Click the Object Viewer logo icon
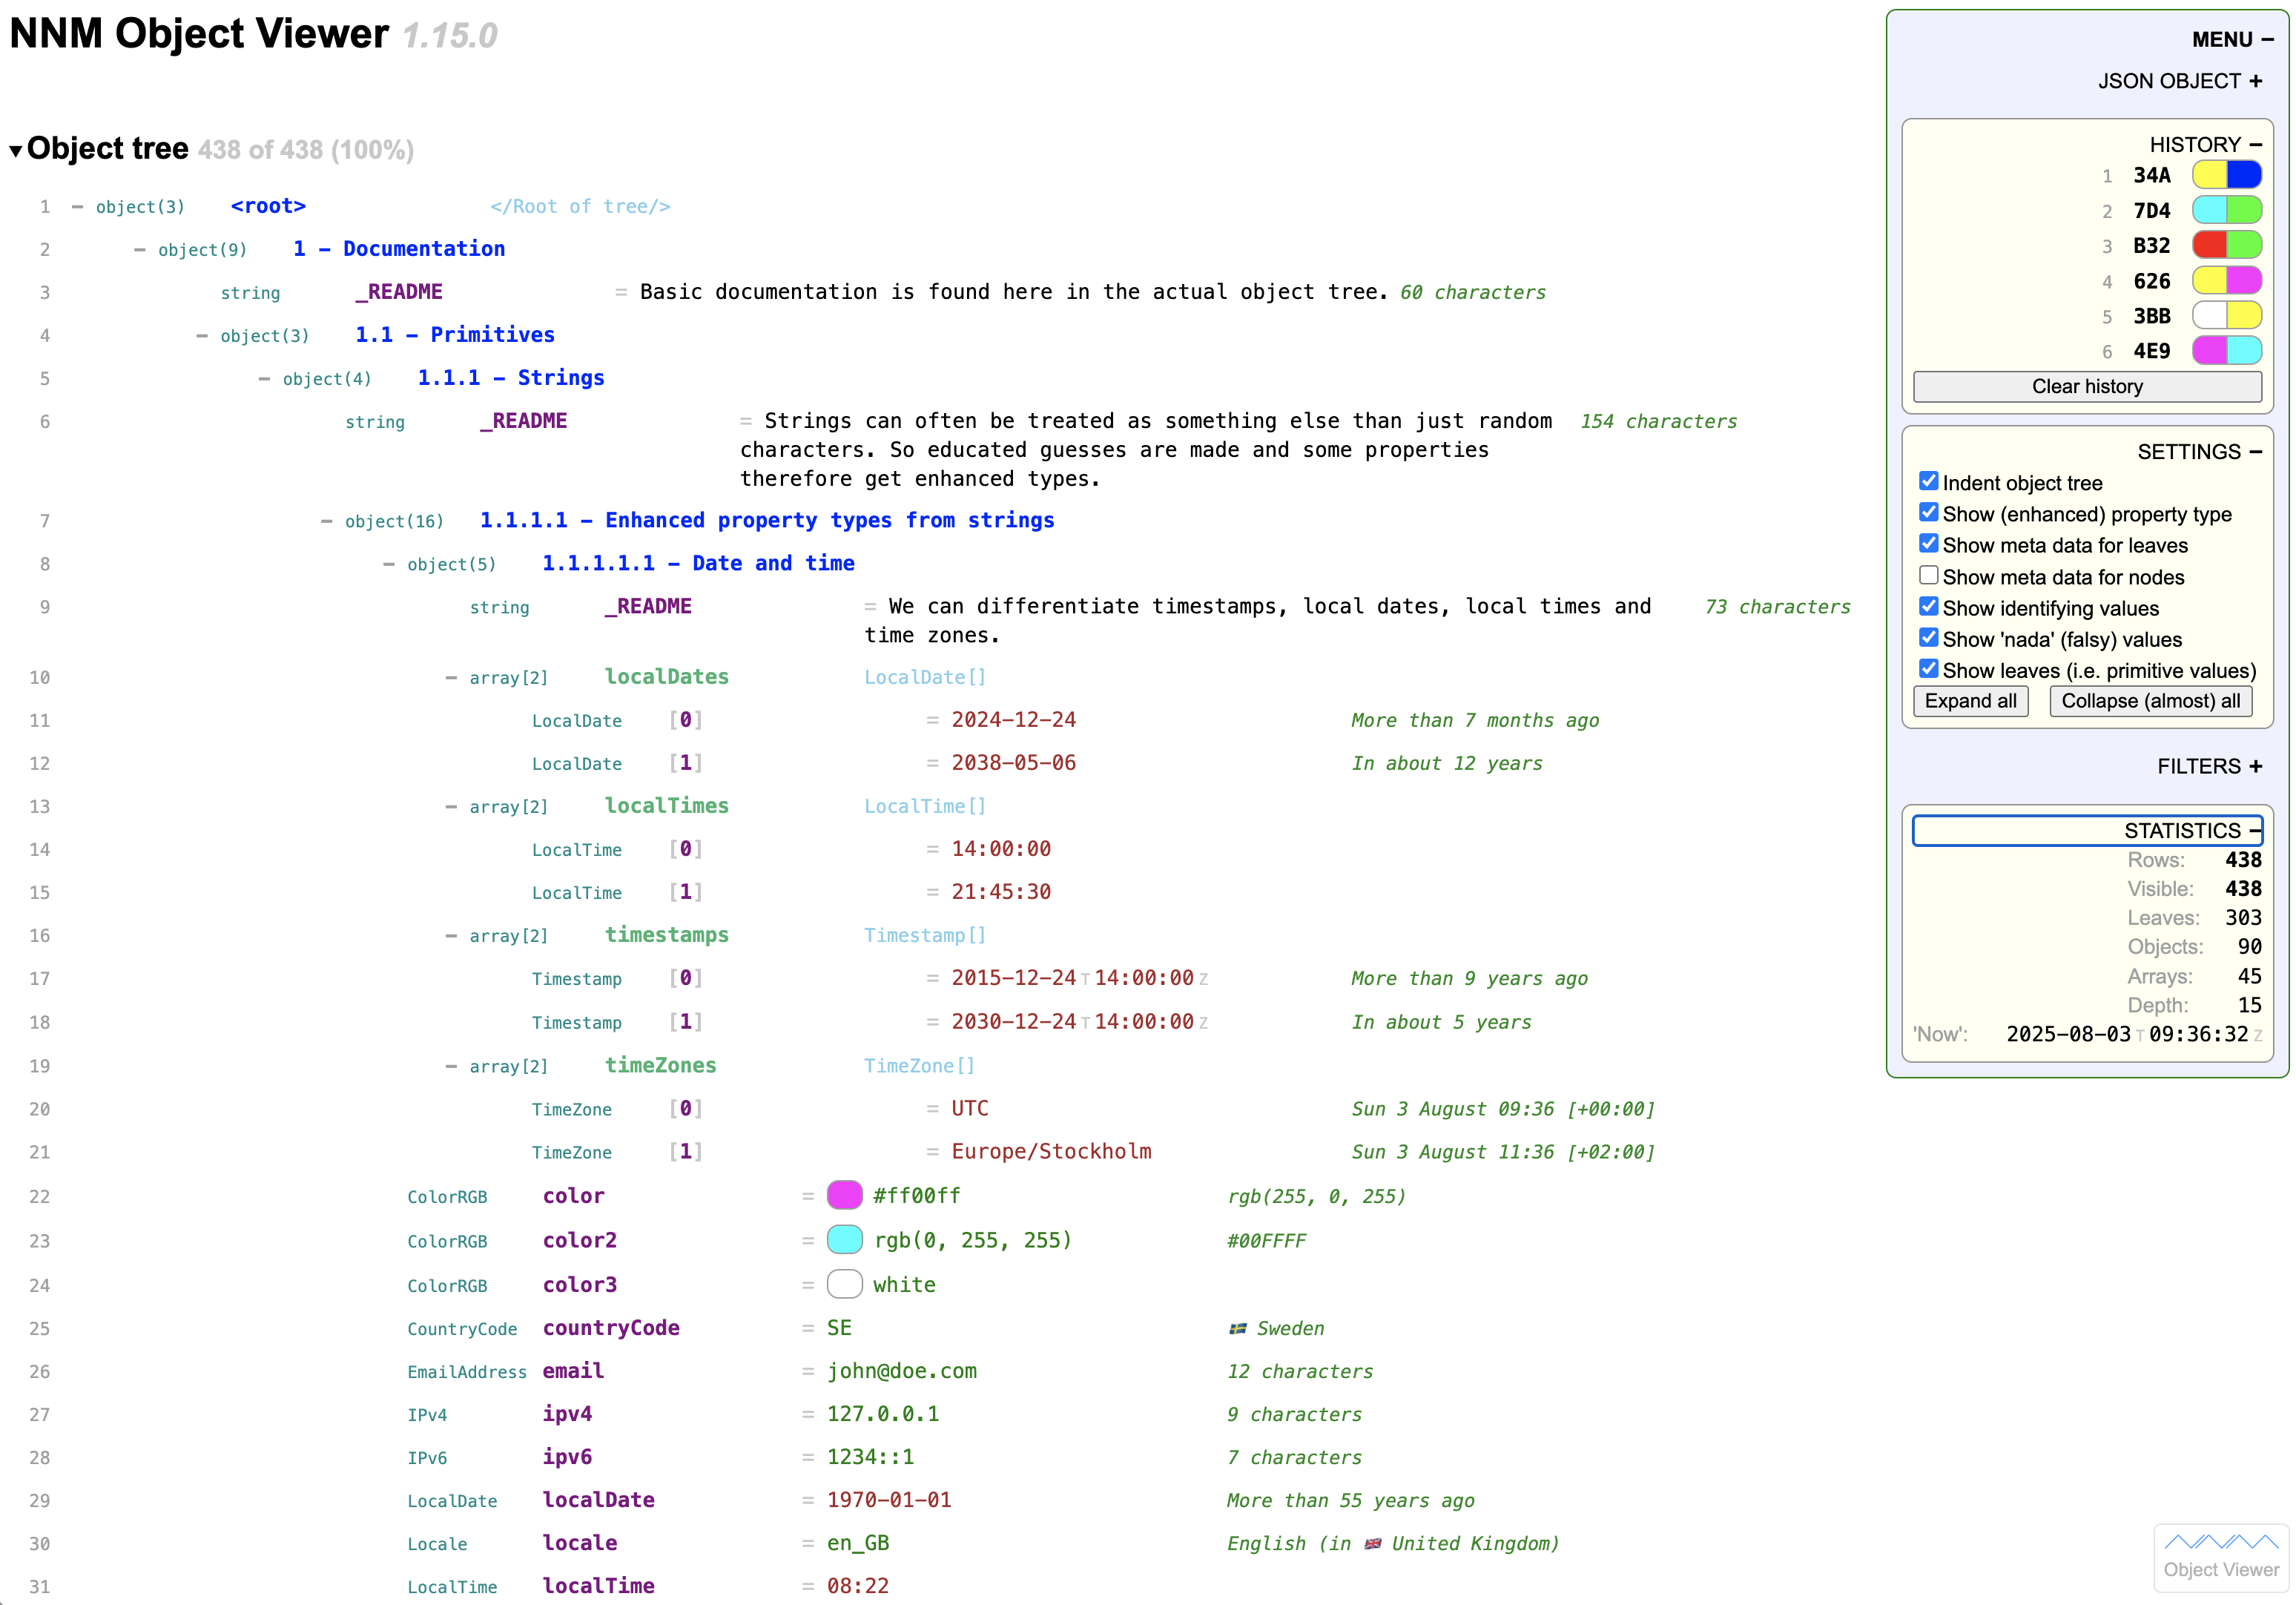This screenshot has width=2296, height=1605. [x=2220, y=1557]
